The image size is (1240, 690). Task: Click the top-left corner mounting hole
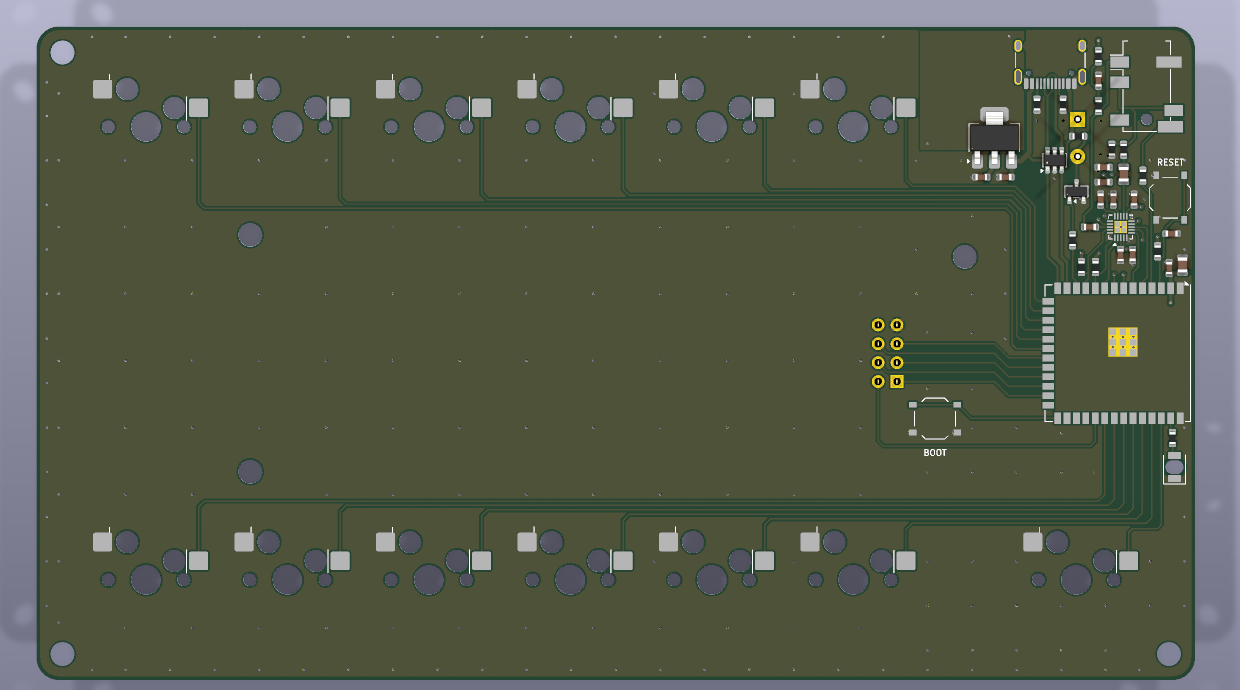point(62,53)
